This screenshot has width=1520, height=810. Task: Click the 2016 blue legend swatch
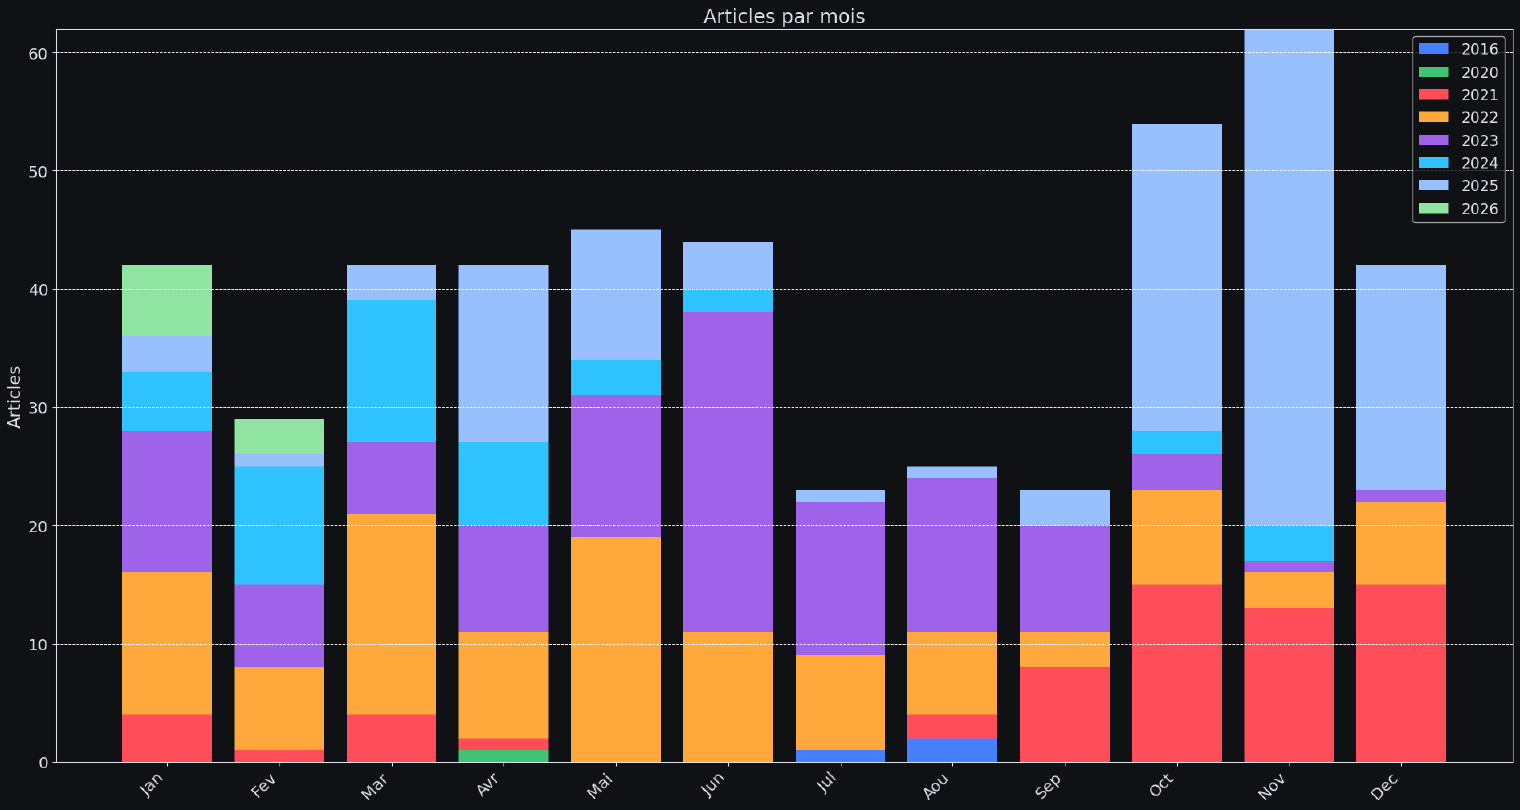click(x=1434, y=49)
